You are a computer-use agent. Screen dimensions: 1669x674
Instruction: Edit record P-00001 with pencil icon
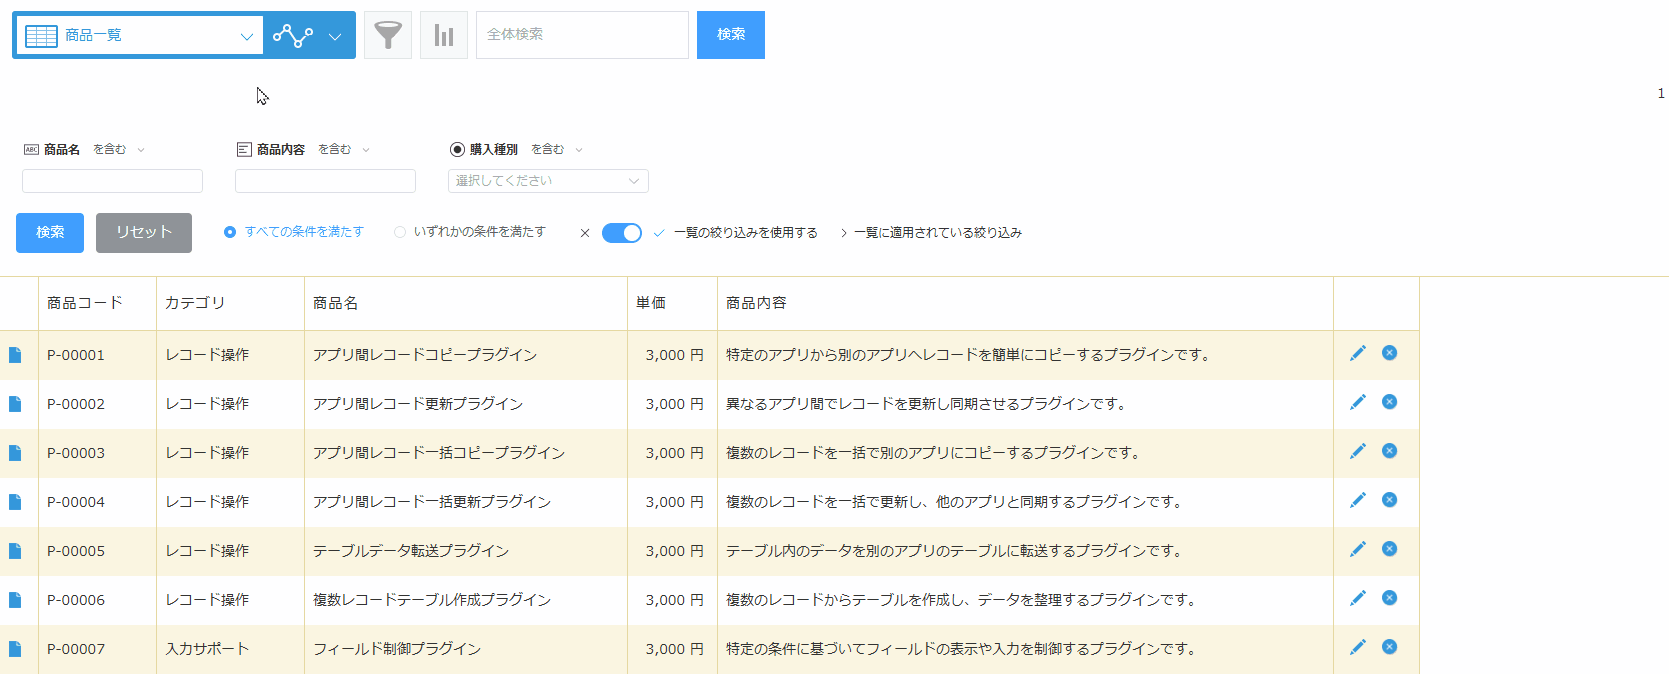(x=1357, y=353)
